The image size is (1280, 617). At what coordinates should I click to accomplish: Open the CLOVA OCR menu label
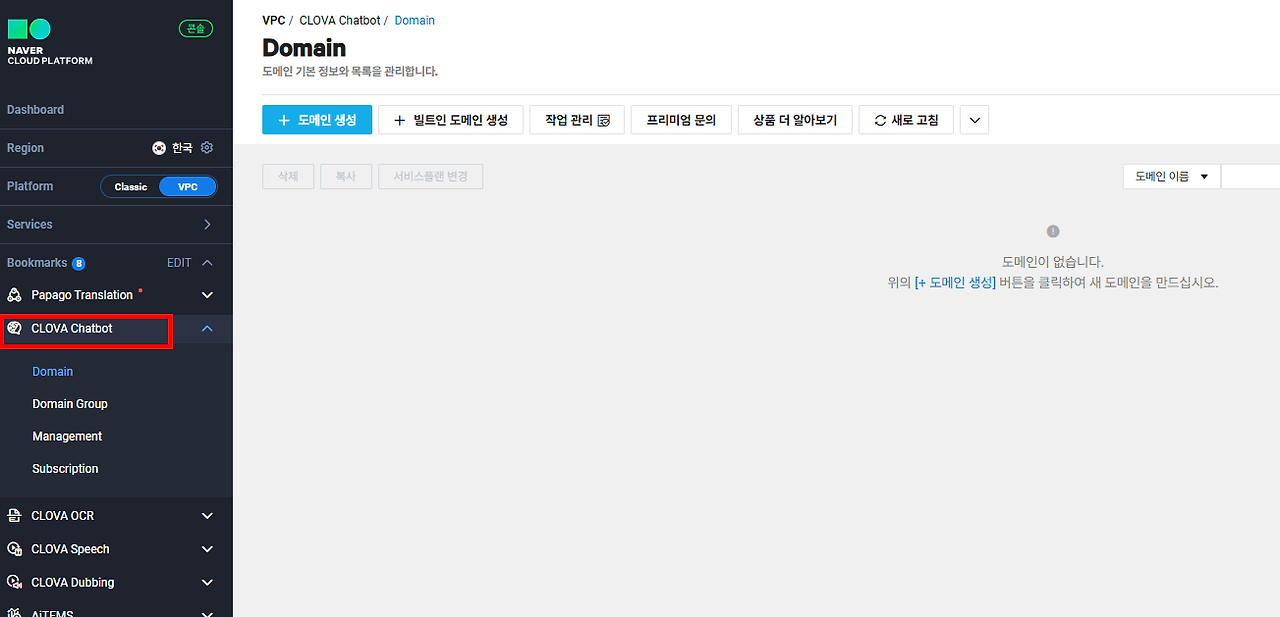coord(62,516)
